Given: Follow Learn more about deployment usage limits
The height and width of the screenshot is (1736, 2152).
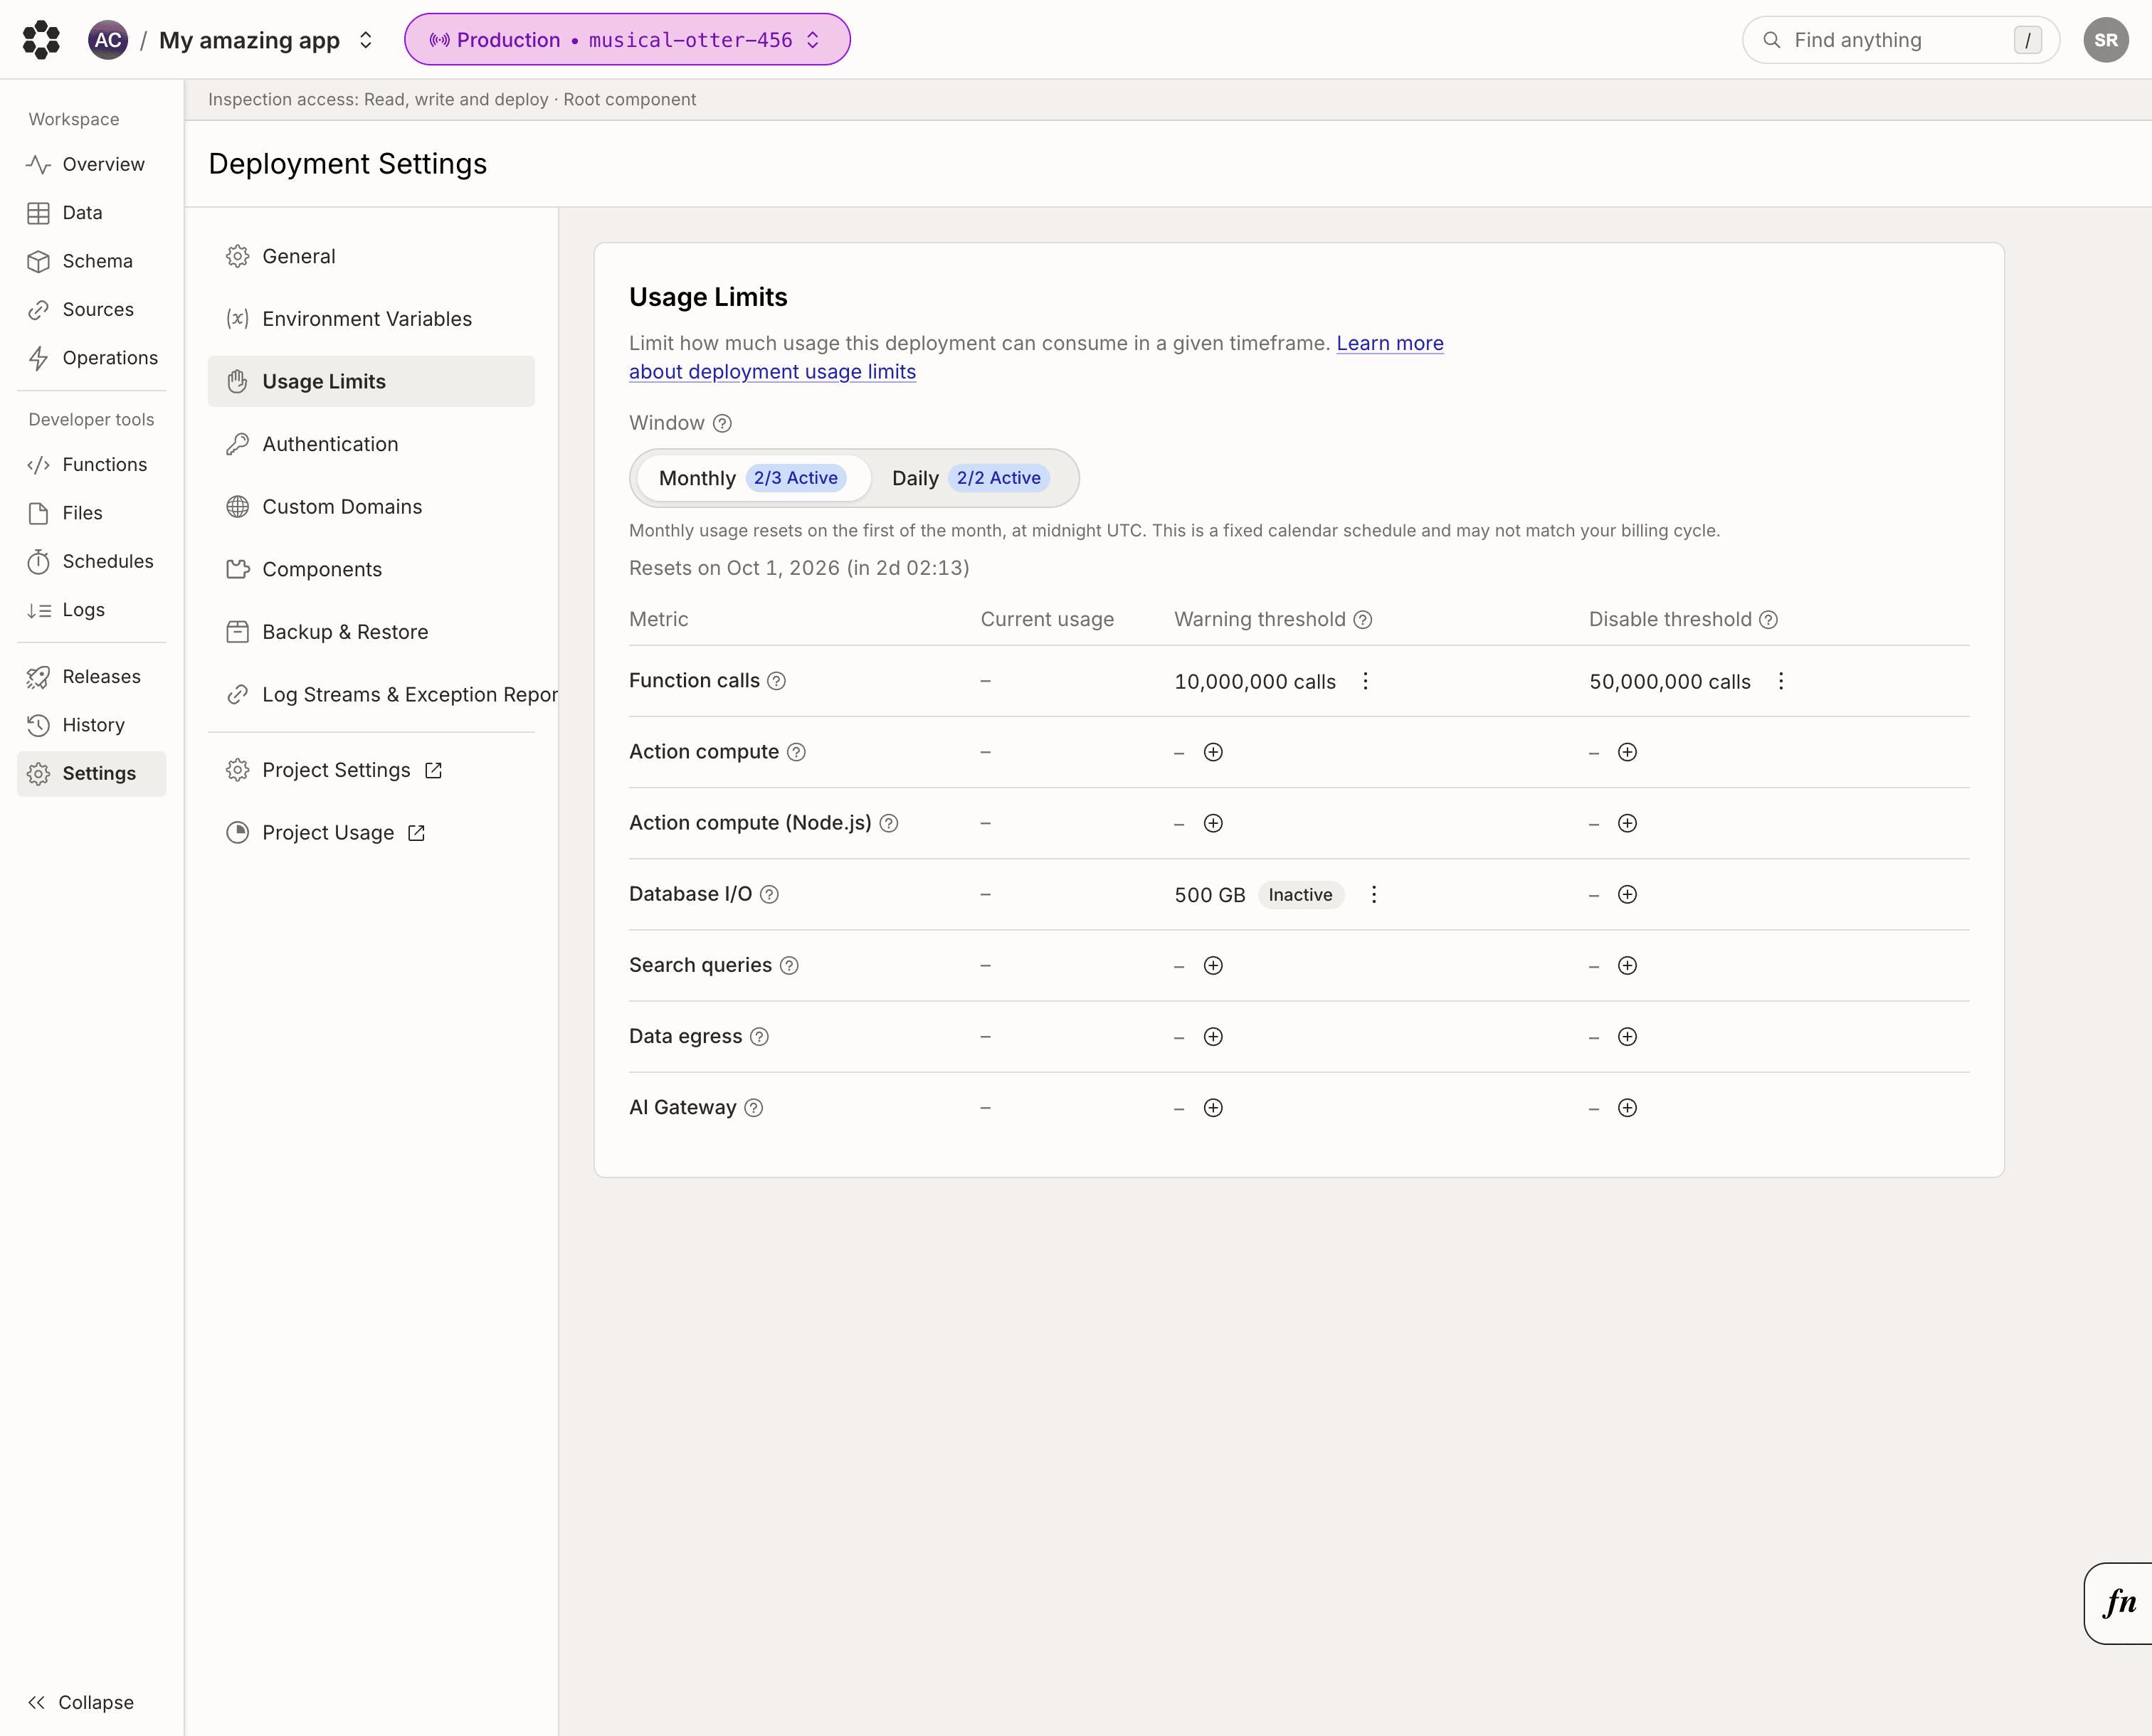Looking at the screenshot, I should pyautogui.click(x=1036, y=357).
